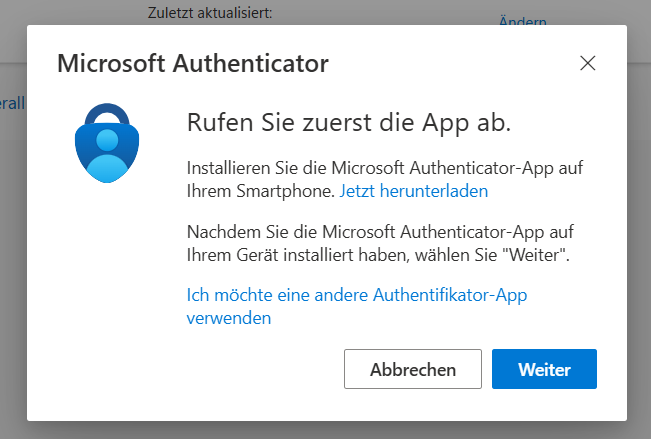Click the dimmed page area below the dialog
651x439 pixels.
(x=325, y=429)
